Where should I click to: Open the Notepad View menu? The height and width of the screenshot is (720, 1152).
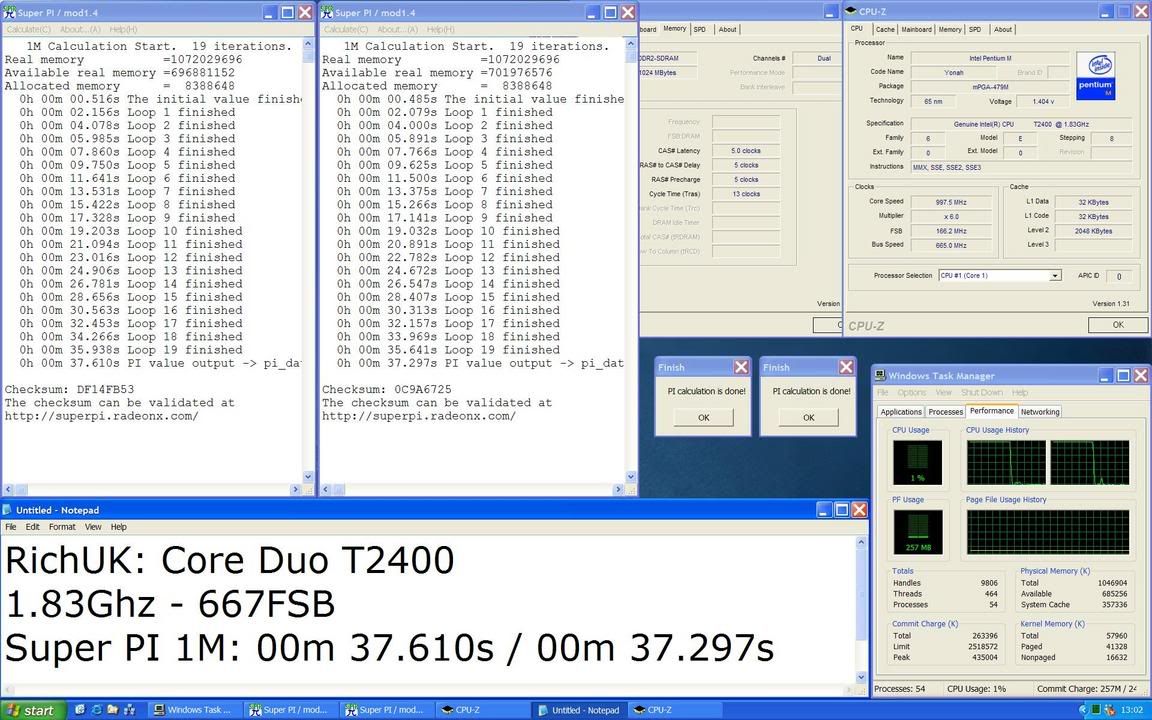[93, 527]
